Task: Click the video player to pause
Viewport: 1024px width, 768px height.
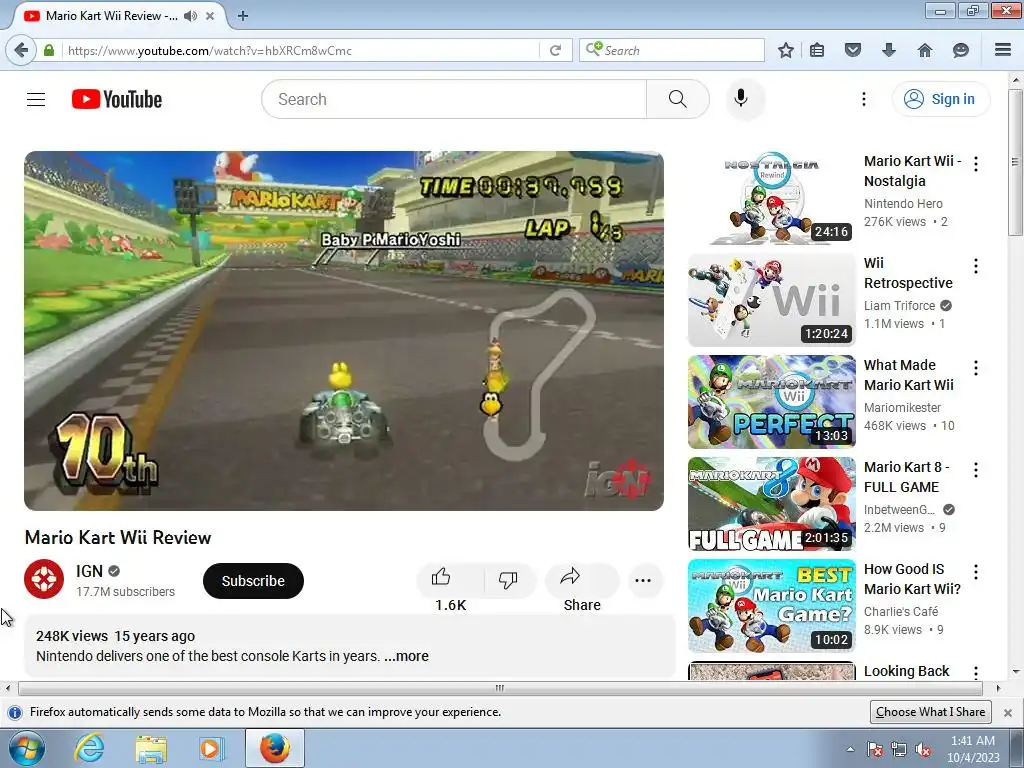Action: [x=344, y=331]
